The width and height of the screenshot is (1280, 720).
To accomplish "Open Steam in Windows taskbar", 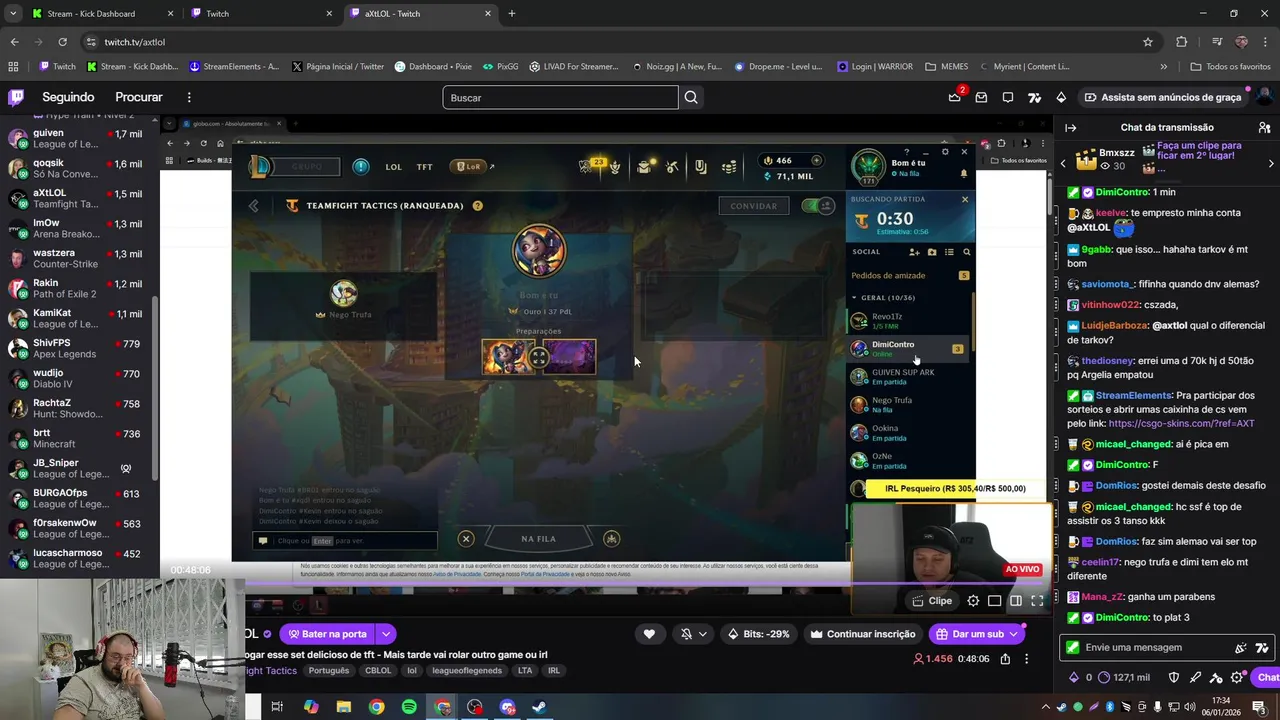I will tap(539, 707).
